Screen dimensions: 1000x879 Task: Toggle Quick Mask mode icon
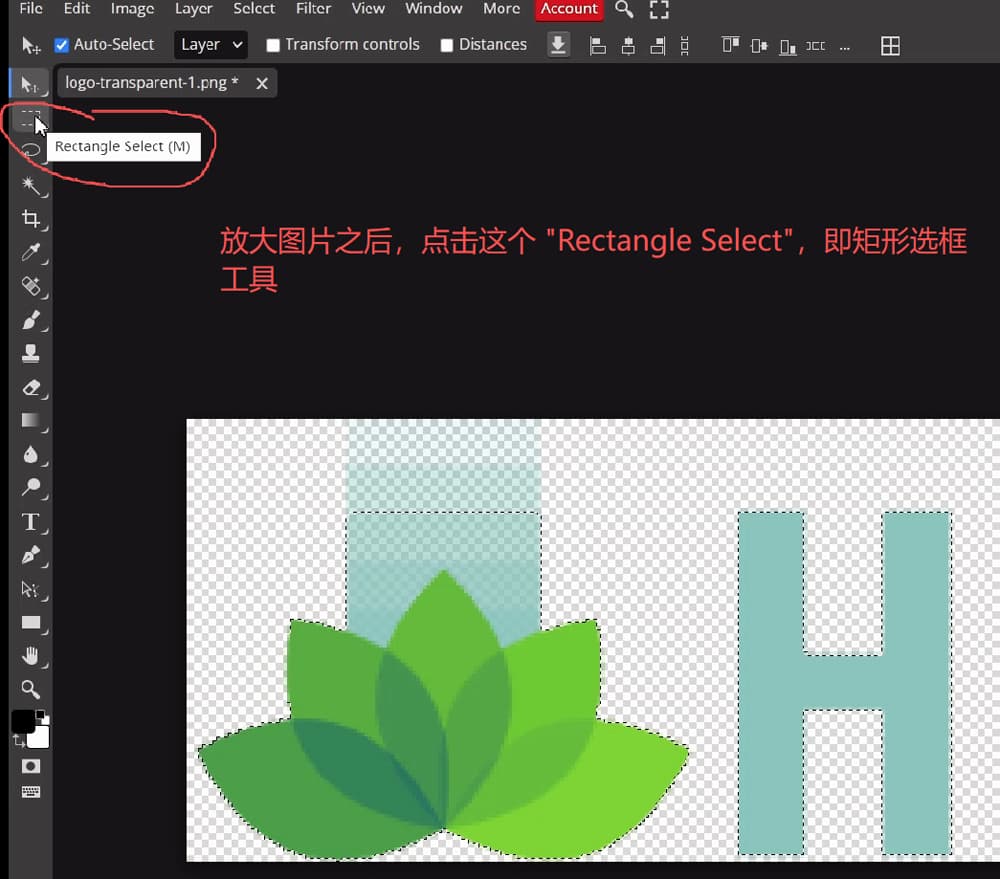[30, 766]
